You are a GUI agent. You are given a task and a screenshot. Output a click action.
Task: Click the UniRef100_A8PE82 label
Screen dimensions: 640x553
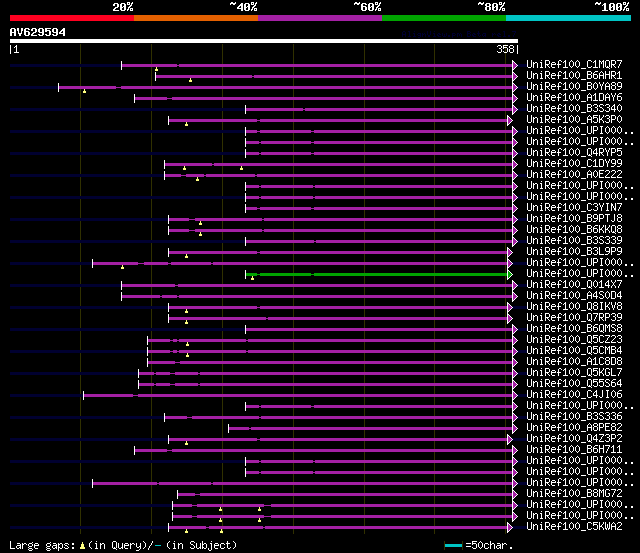click(x=574, y=428)
